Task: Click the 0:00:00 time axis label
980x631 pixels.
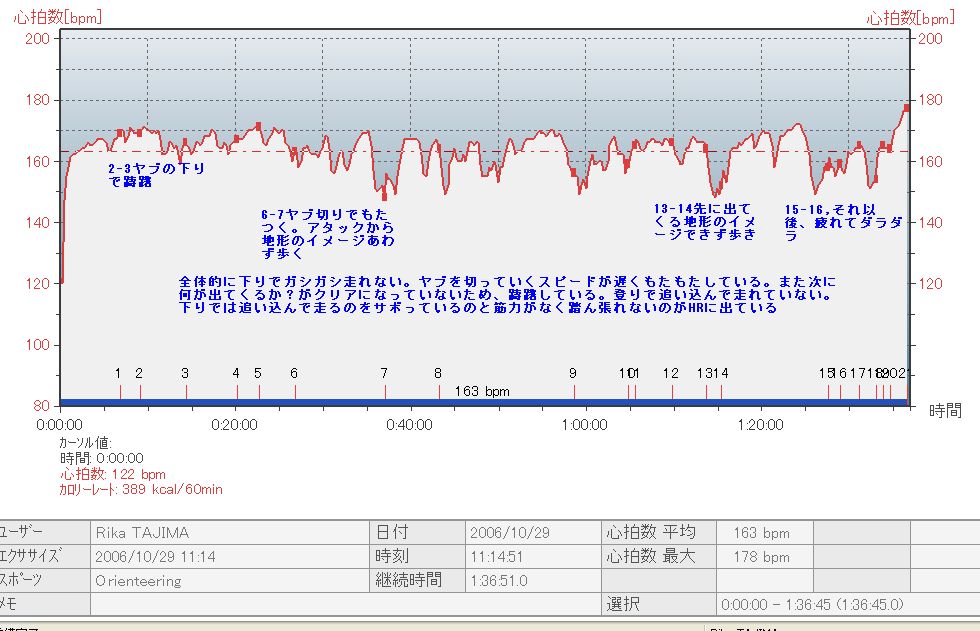Action: pyautogui.click(x=59, y=425)
